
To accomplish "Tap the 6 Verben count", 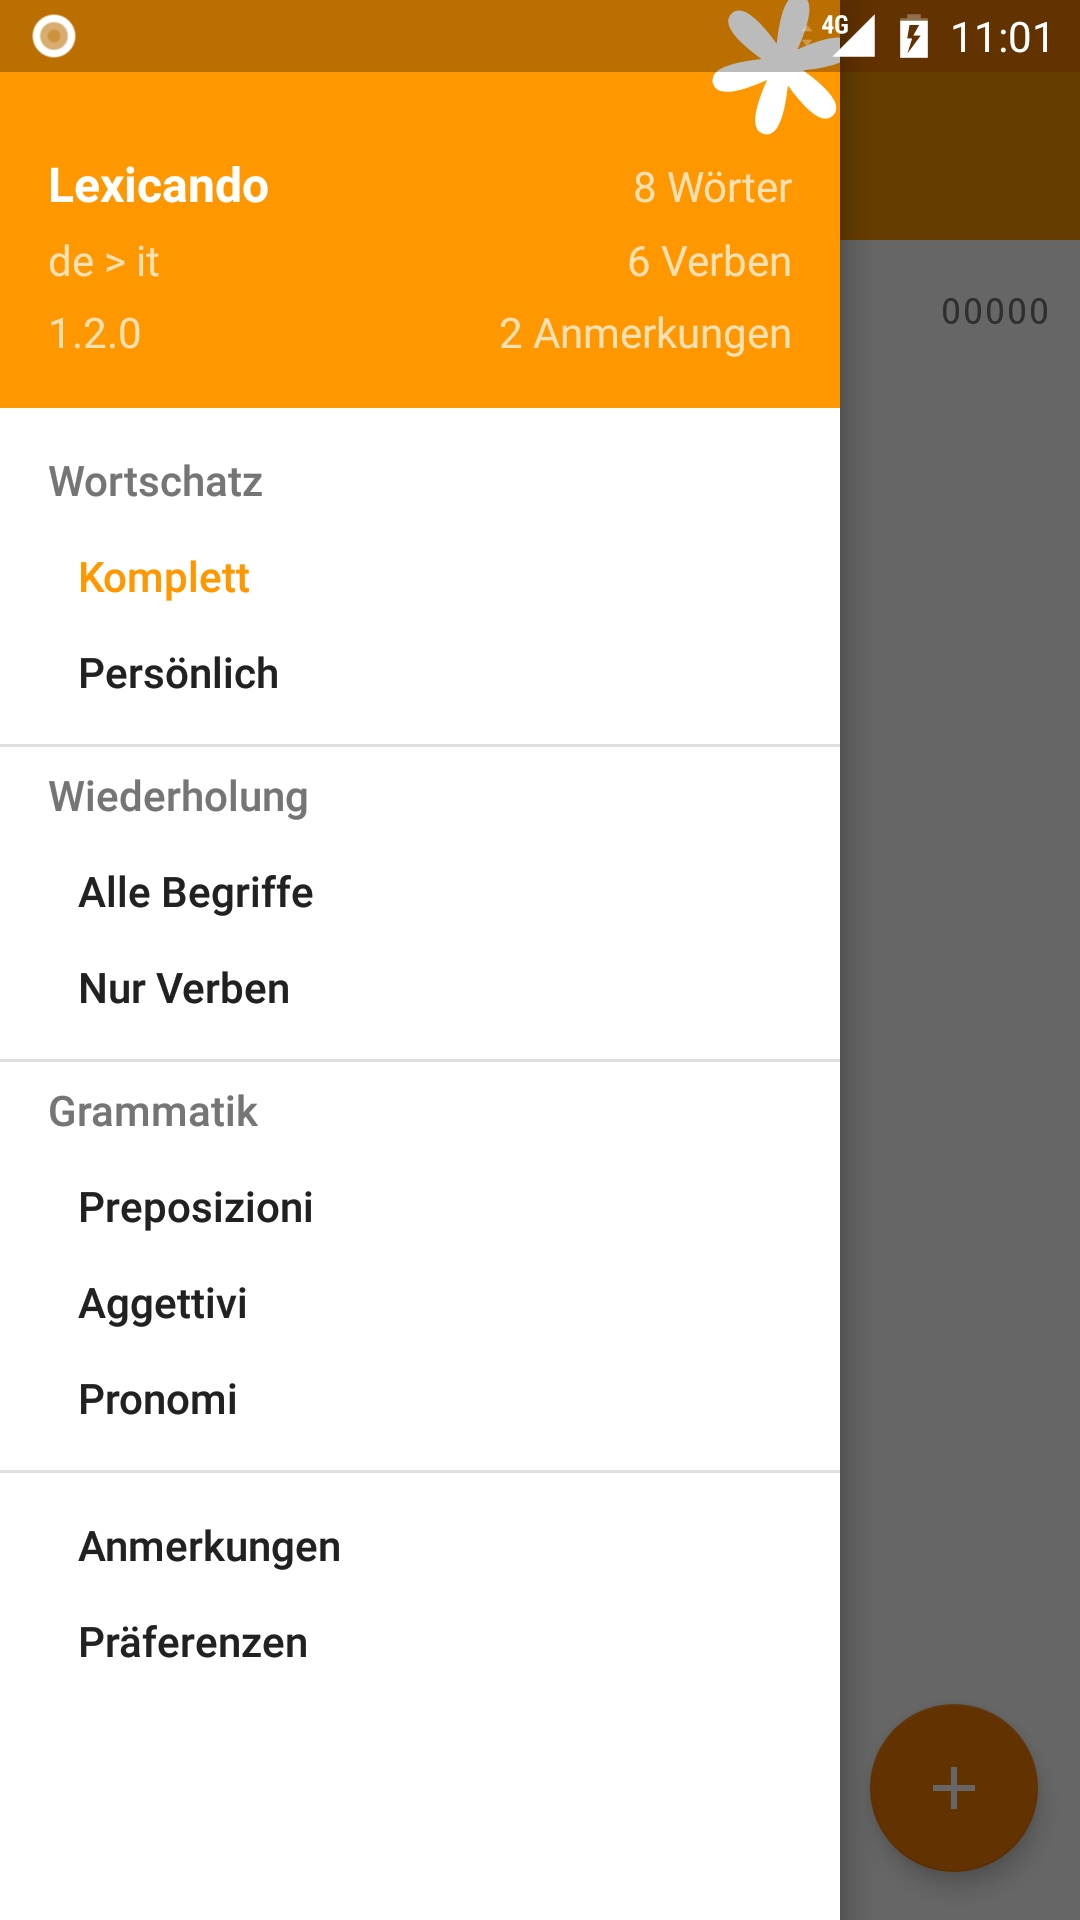I will pos(709,262).
